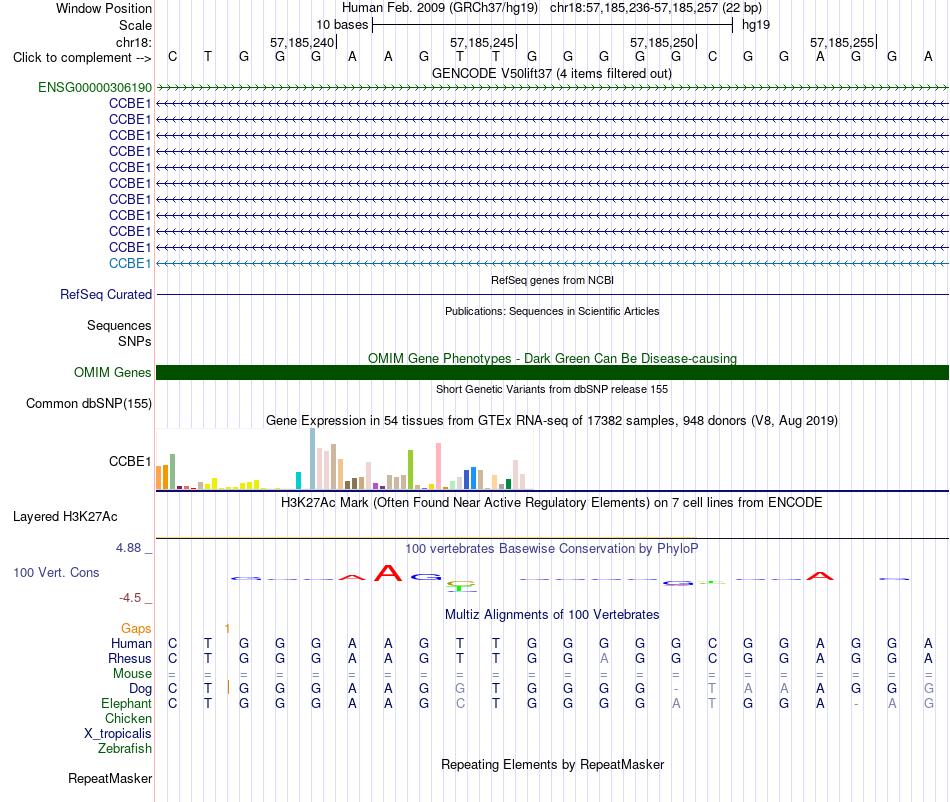Viewport: 950px width, 802px height.
Task: Click the tall red A in PhyloP track
Action: (388, 573)
